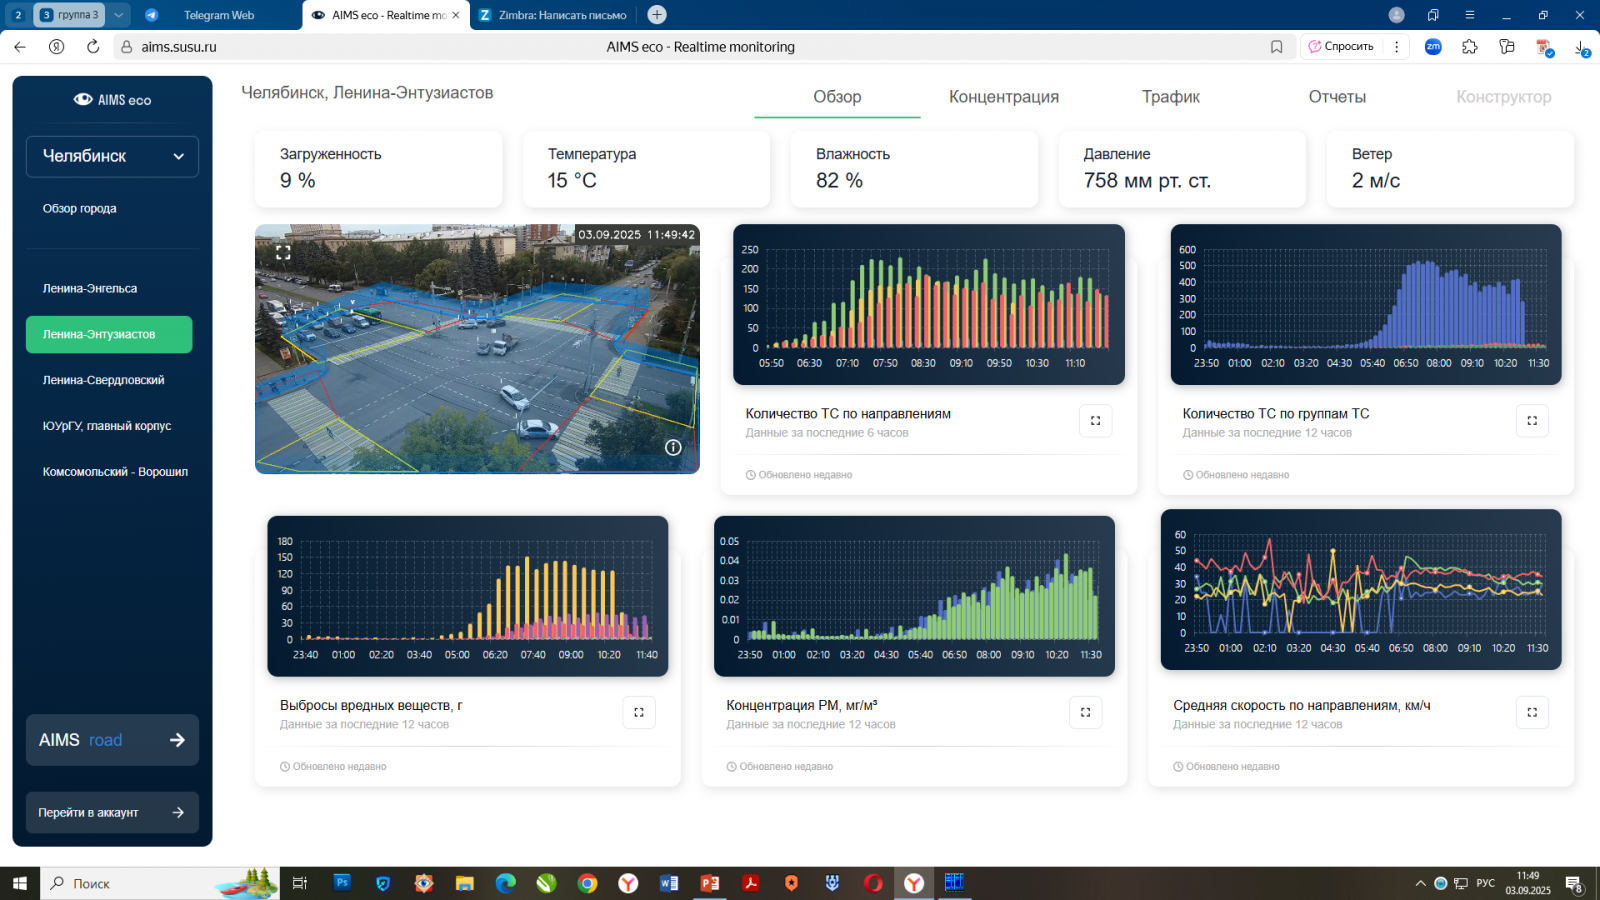Open Microsoft Word from the taskbar
Image resolution: width=1600 pixels, height=900 pixels.
tap(669, 883)
